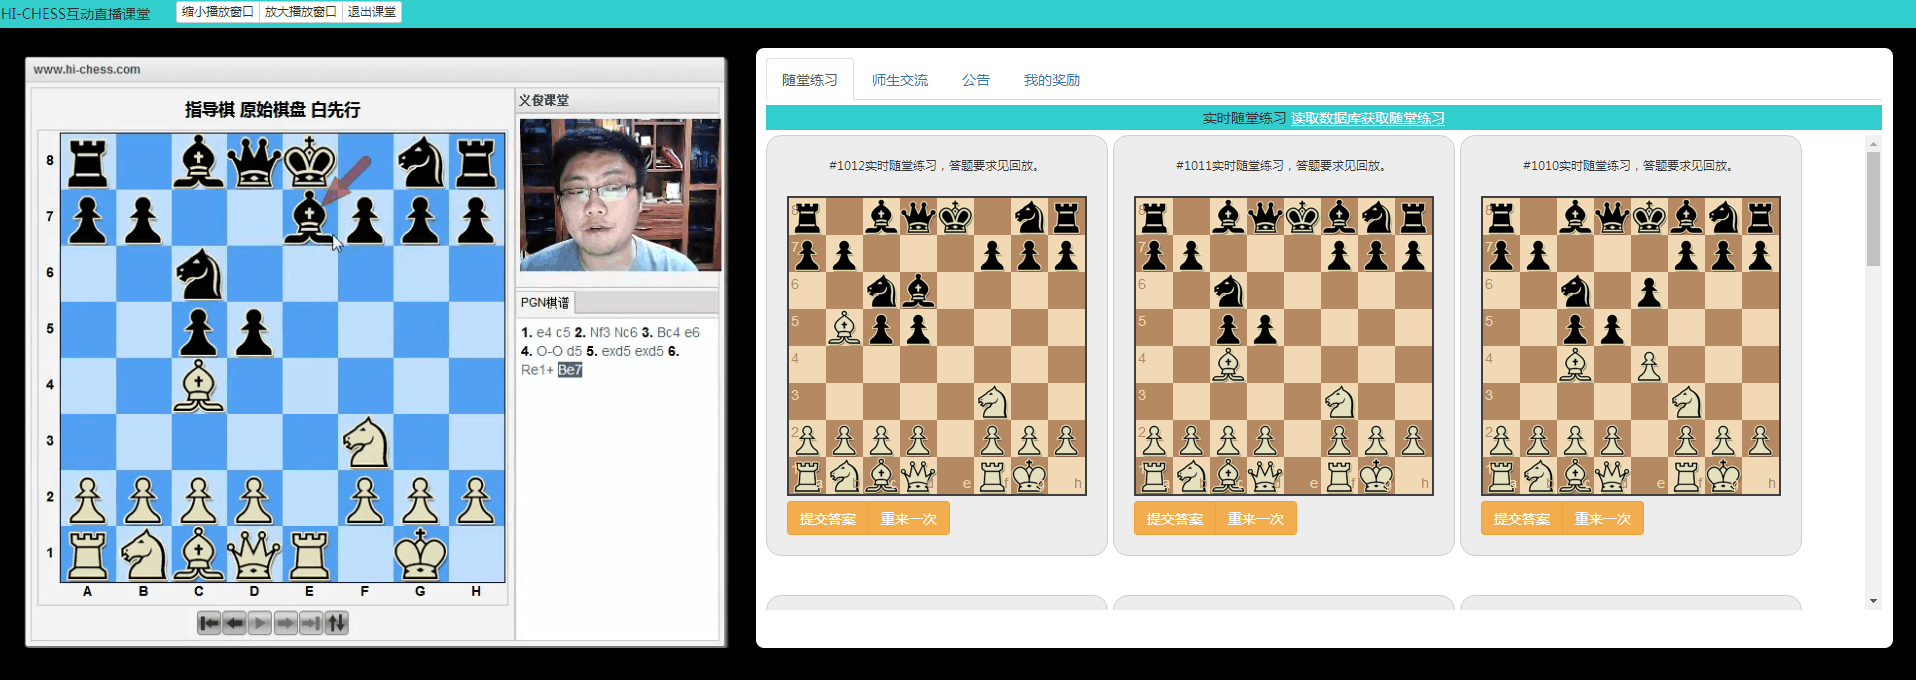Open the 师生交流 tab
Image resolution: width=1916 pixels, height=680 pixels.
point(899,80)
